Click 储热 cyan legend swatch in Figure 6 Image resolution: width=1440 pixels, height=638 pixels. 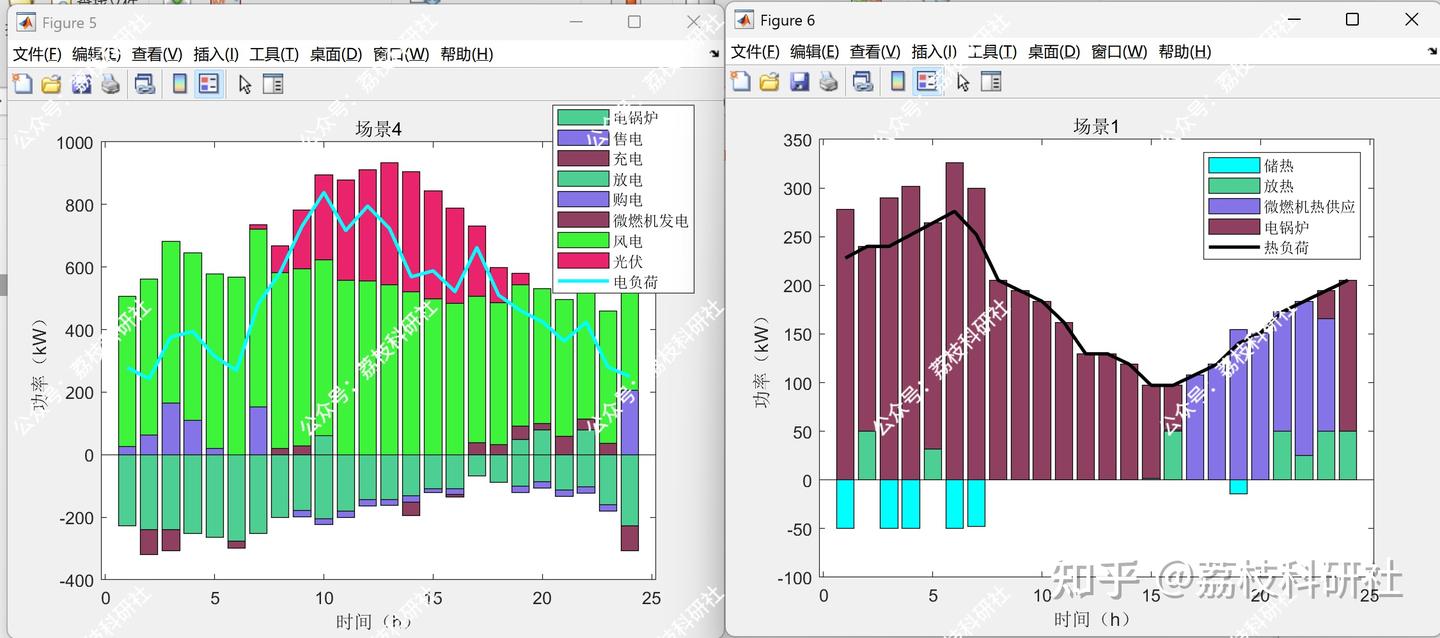tap(1232, 165)
